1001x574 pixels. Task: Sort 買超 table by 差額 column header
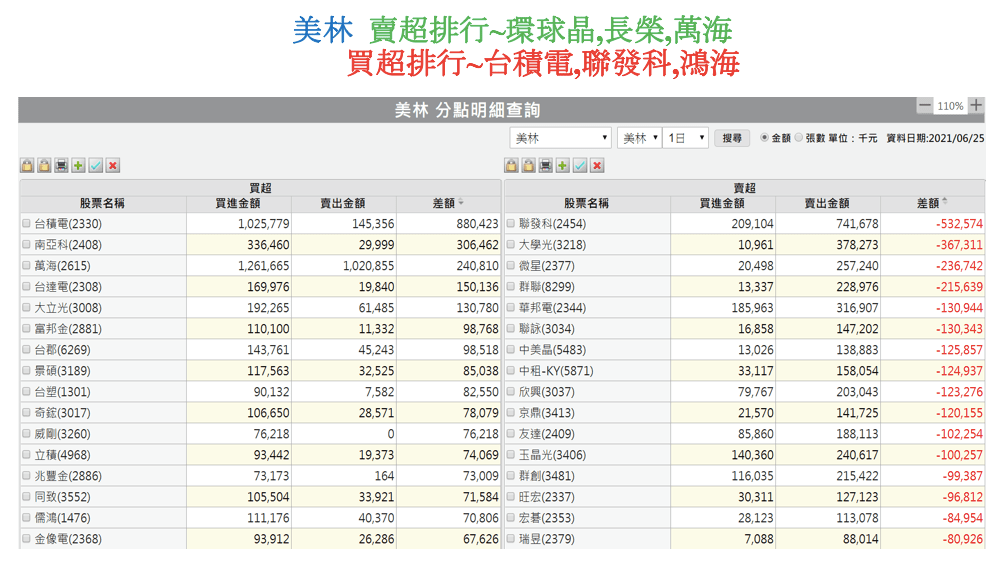click(x=447, y=203)
